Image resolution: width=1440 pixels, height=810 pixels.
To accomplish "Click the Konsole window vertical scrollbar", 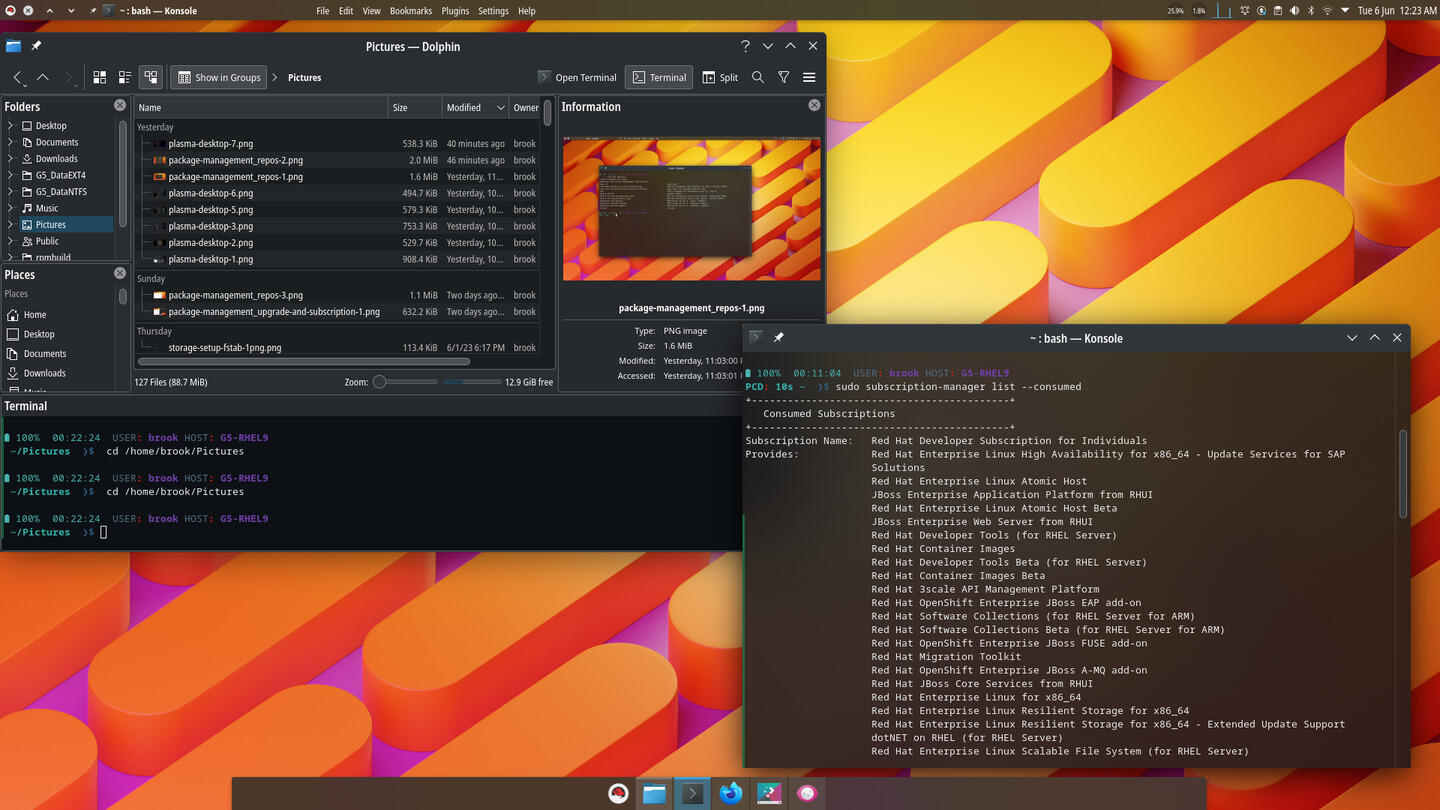I will tap(1403, 474).
